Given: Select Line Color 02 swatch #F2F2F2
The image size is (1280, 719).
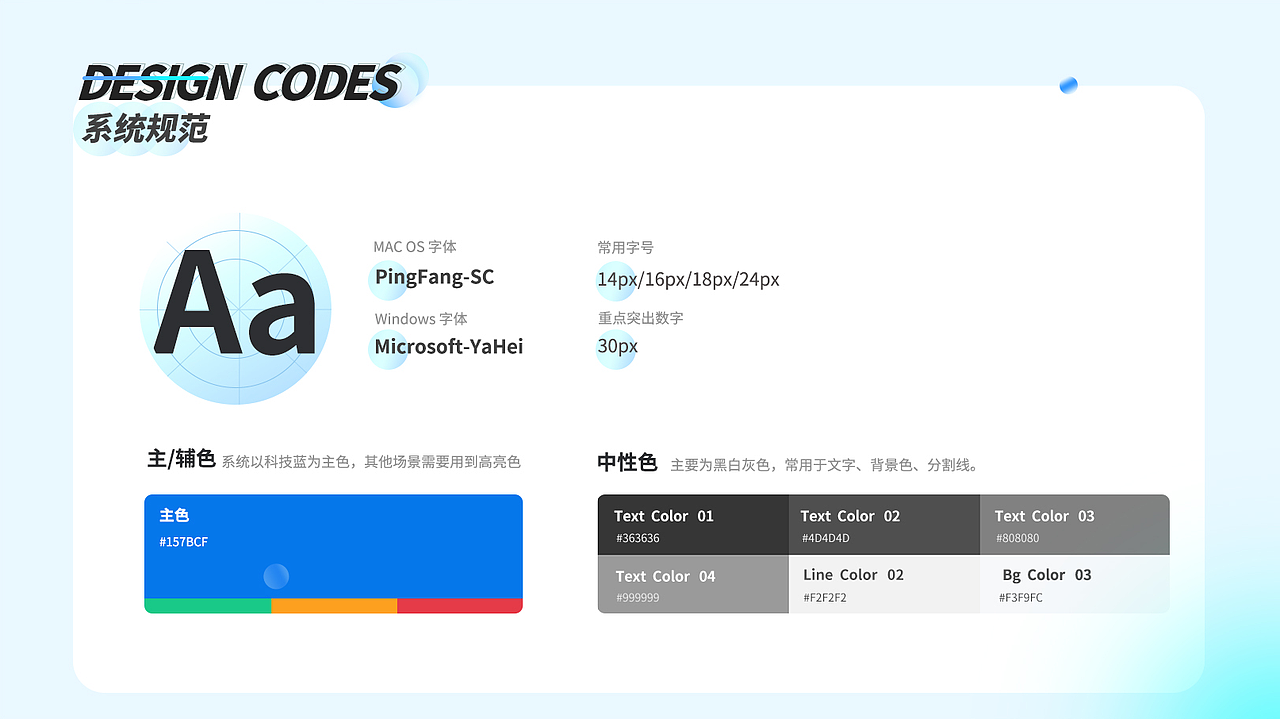Looking at the screenshot, I should click(x=884, y=584).
